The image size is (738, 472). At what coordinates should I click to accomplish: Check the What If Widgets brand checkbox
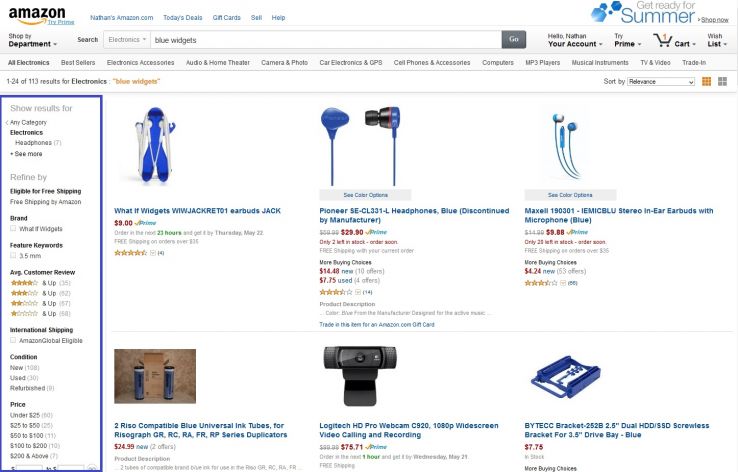point(13,228)
